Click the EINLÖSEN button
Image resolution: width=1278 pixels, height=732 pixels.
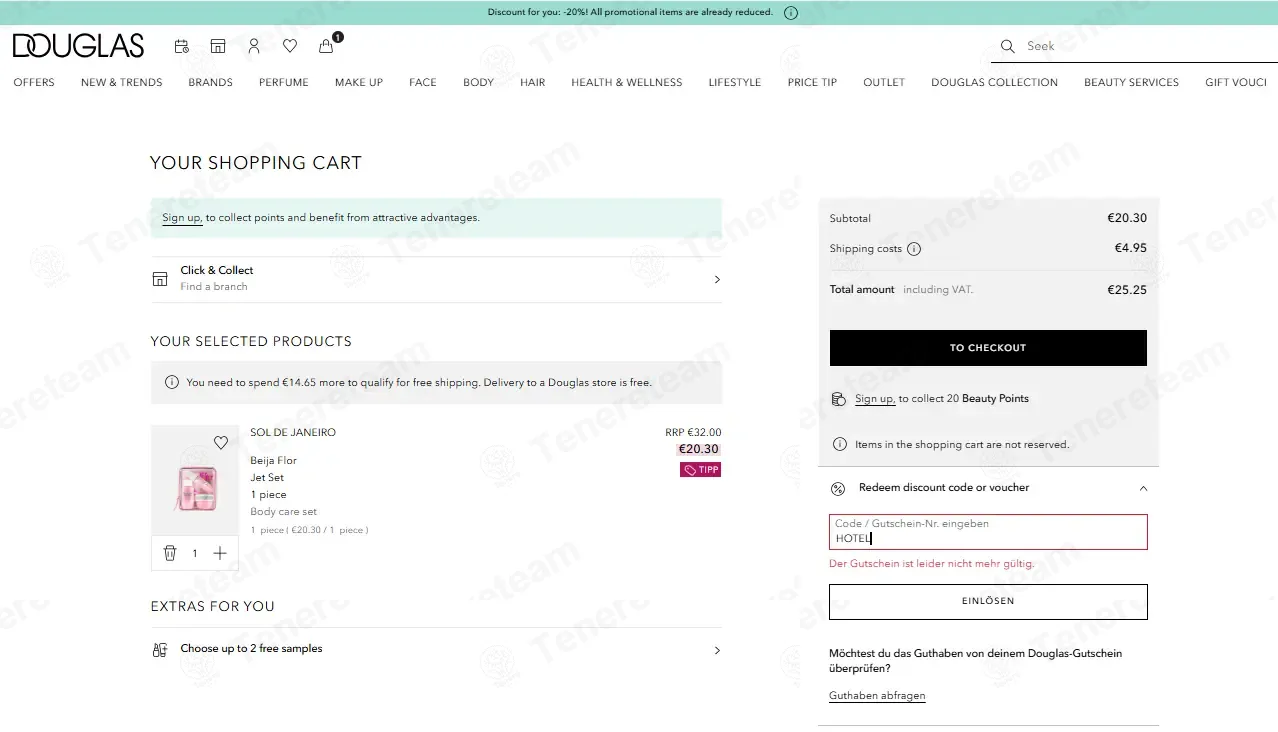988,601
